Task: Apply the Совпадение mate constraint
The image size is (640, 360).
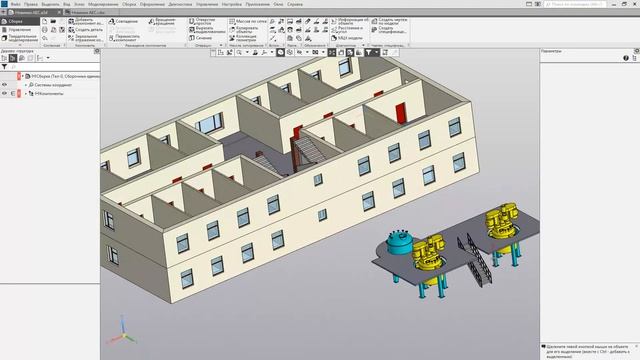Action: [123, 21]
